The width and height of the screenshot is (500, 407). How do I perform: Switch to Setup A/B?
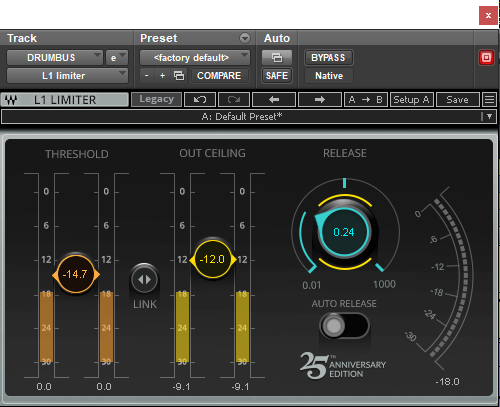[x=412, y=100]
